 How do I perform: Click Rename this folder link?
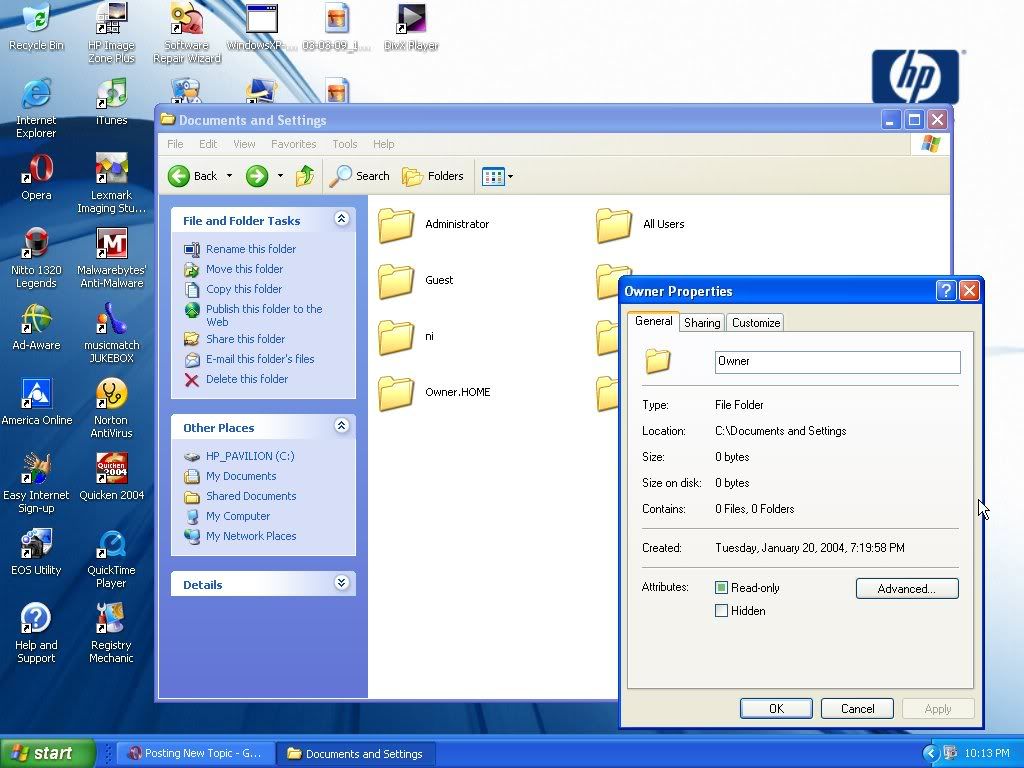tap(251, 249)
